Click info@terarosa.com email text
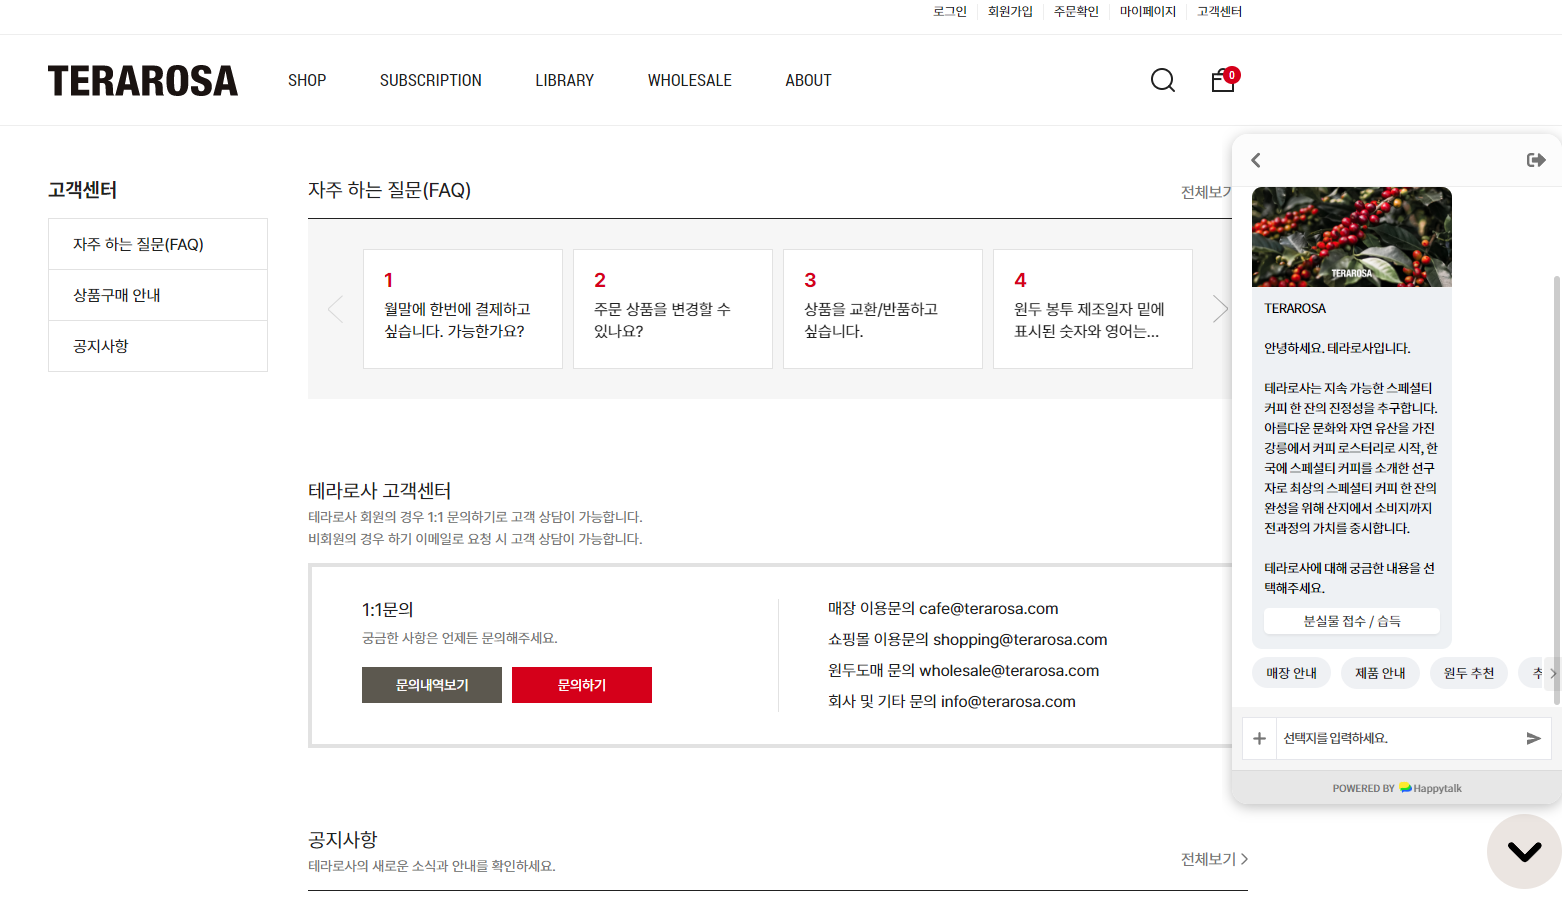This screenshot has height=903, width=1562. point(1008,701)
